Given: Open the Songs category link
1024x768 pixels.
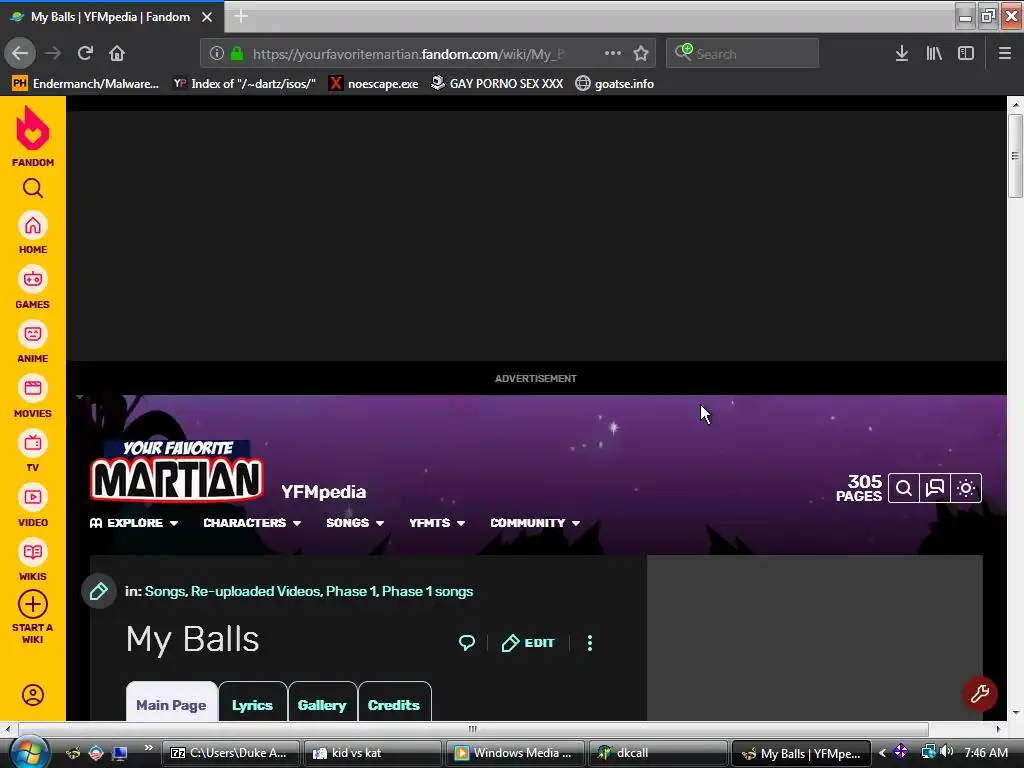Looking at the screenshot, I should point(165,592).
